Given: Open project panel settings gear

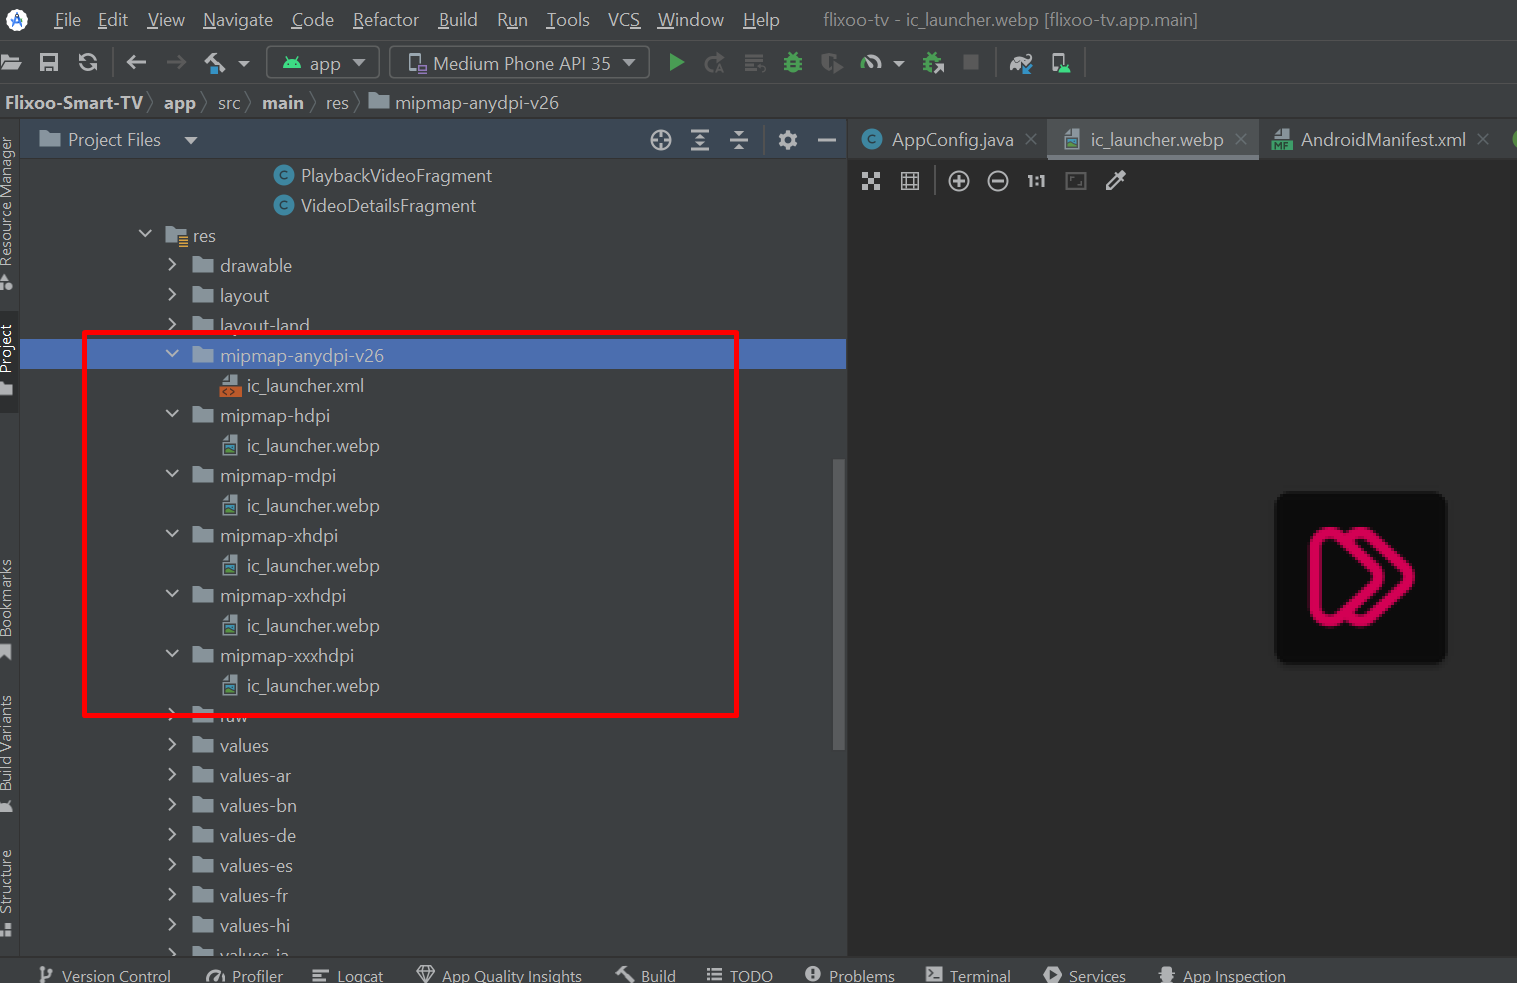Looking at the screenshot, I should pyautogui.click(x=788, y=140).
